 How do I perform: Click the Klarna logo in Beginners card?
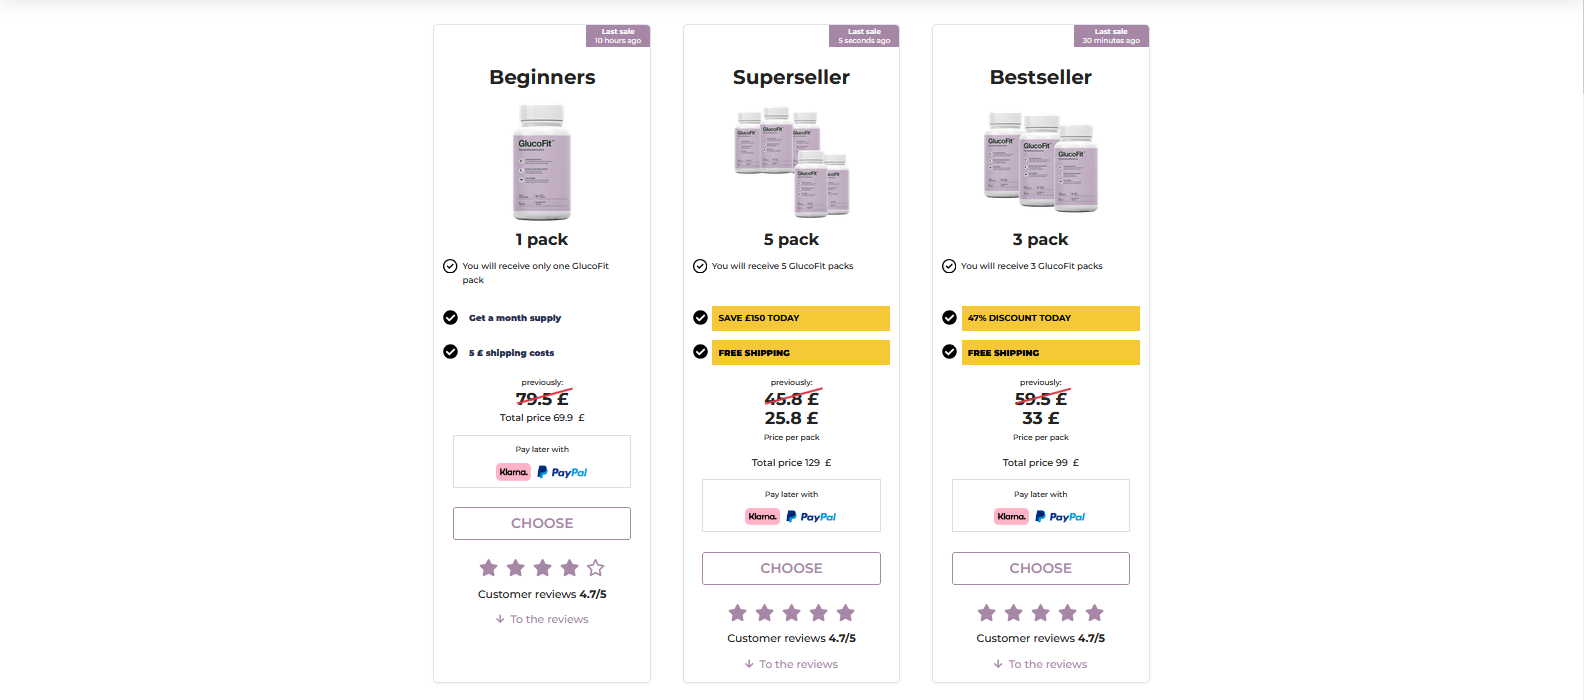[x=513, y=472]
